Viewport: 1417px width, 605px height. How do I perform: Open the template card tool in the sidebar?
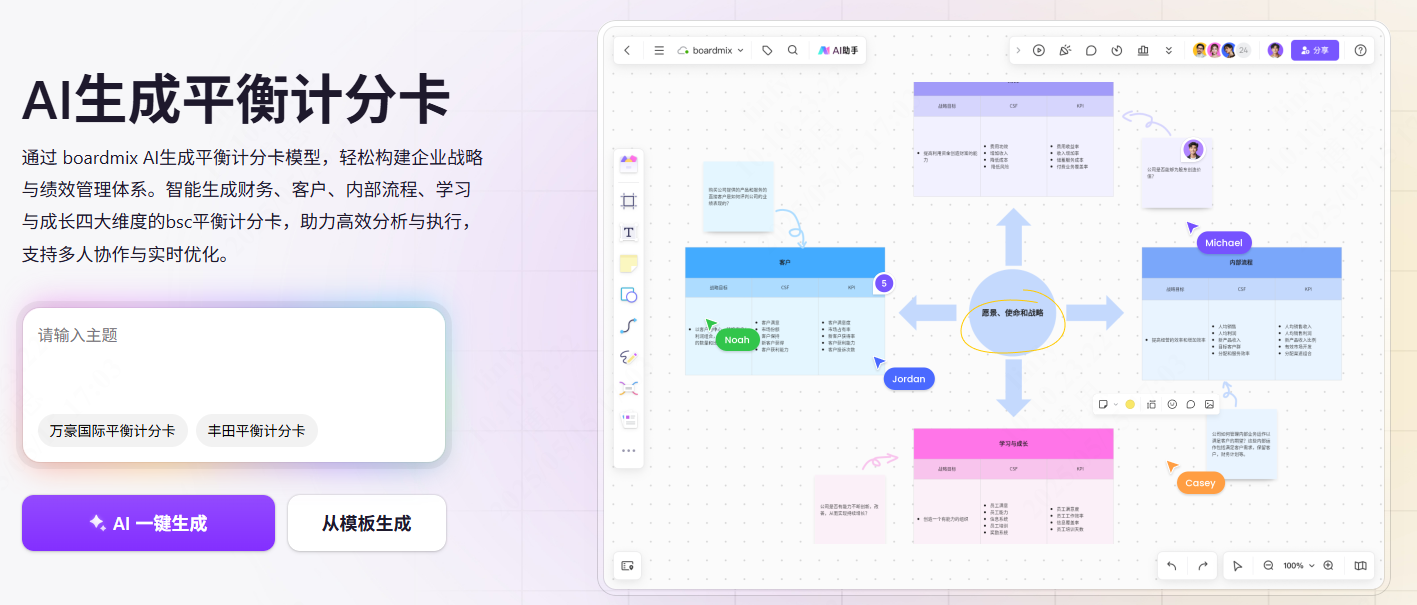coord(629,420)
